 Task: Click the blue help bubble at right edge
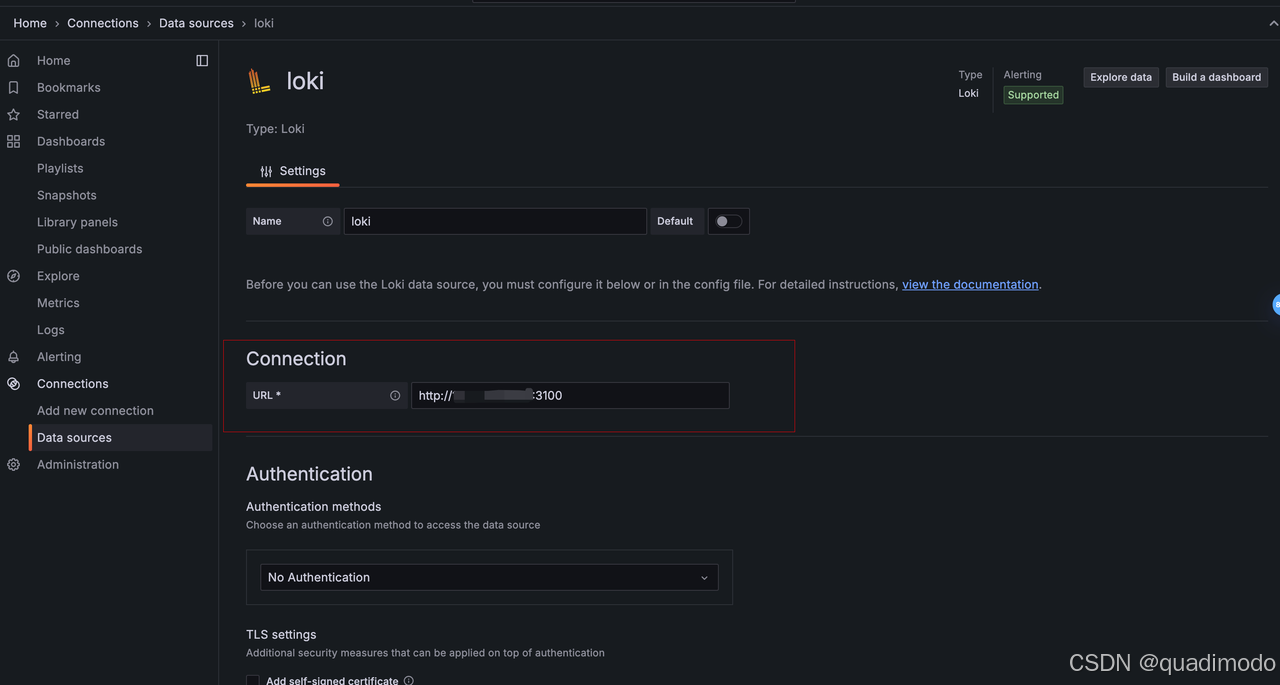tap(1276, 305)
